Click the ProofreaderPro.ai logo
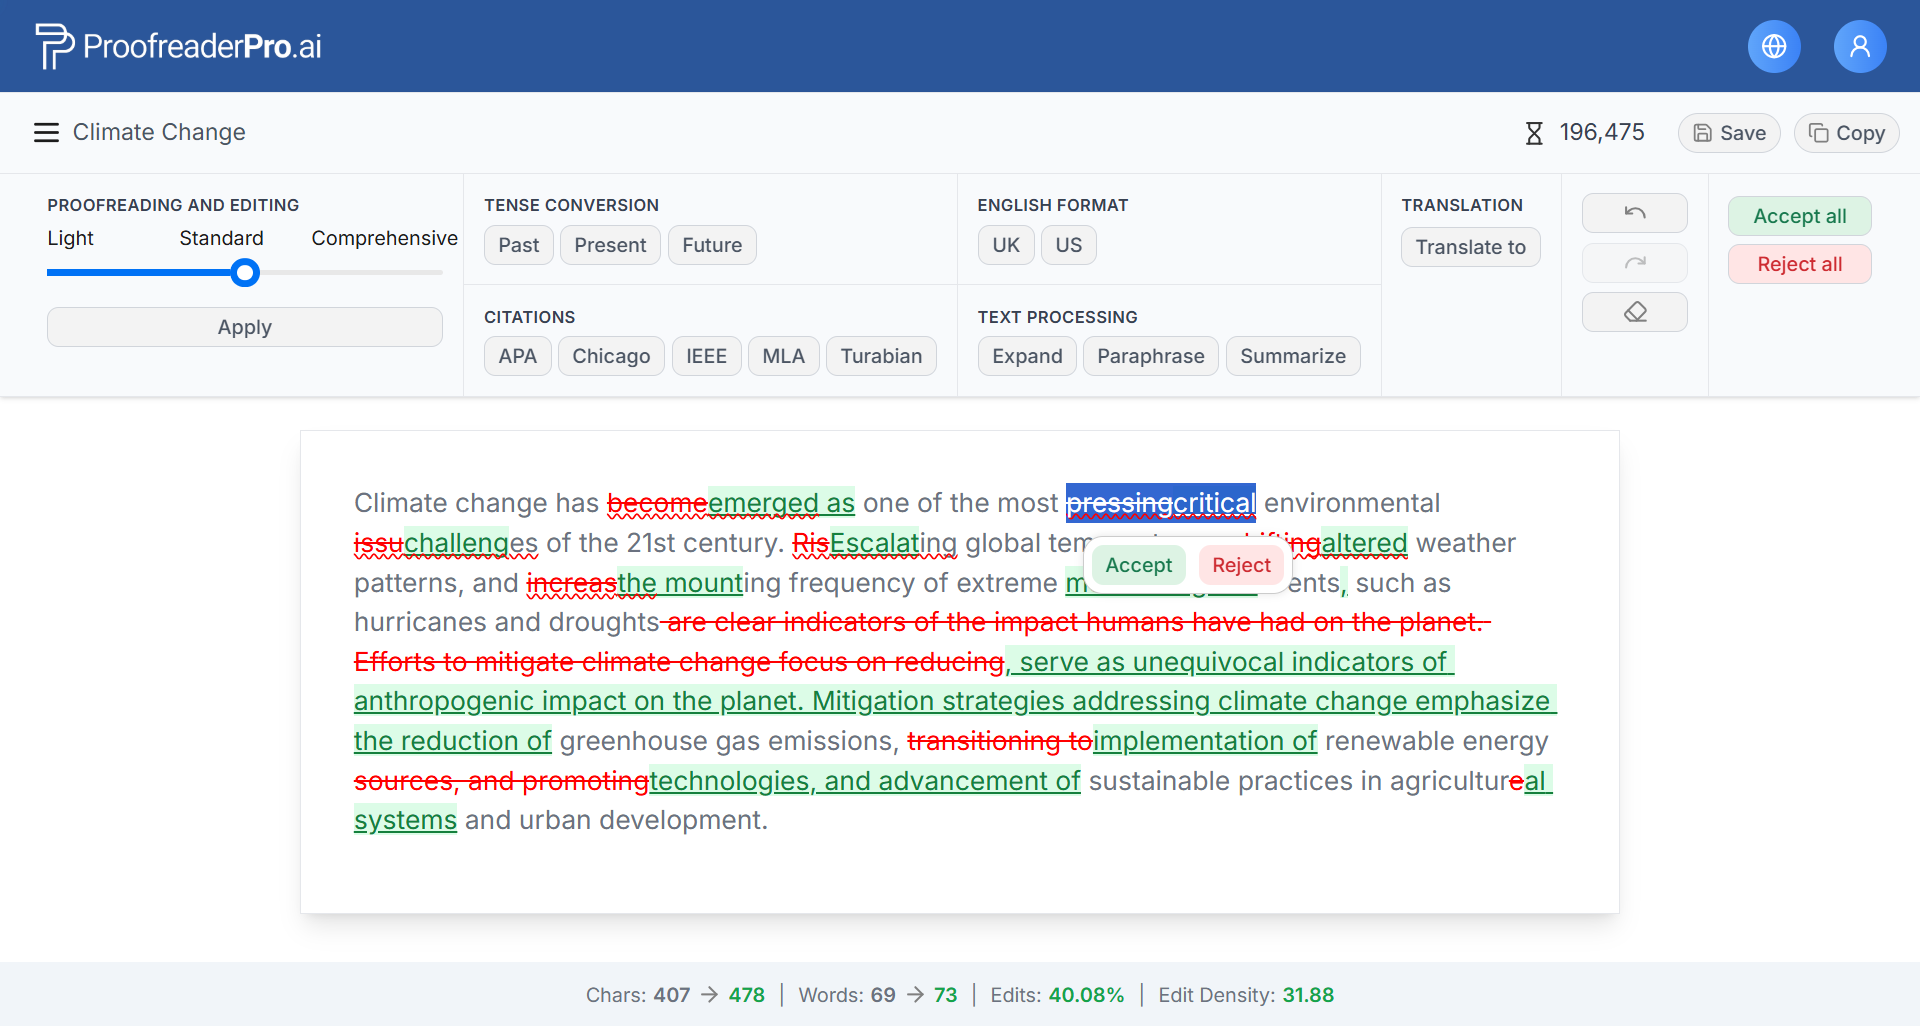 pyautogui.click(x=178, y=46)
